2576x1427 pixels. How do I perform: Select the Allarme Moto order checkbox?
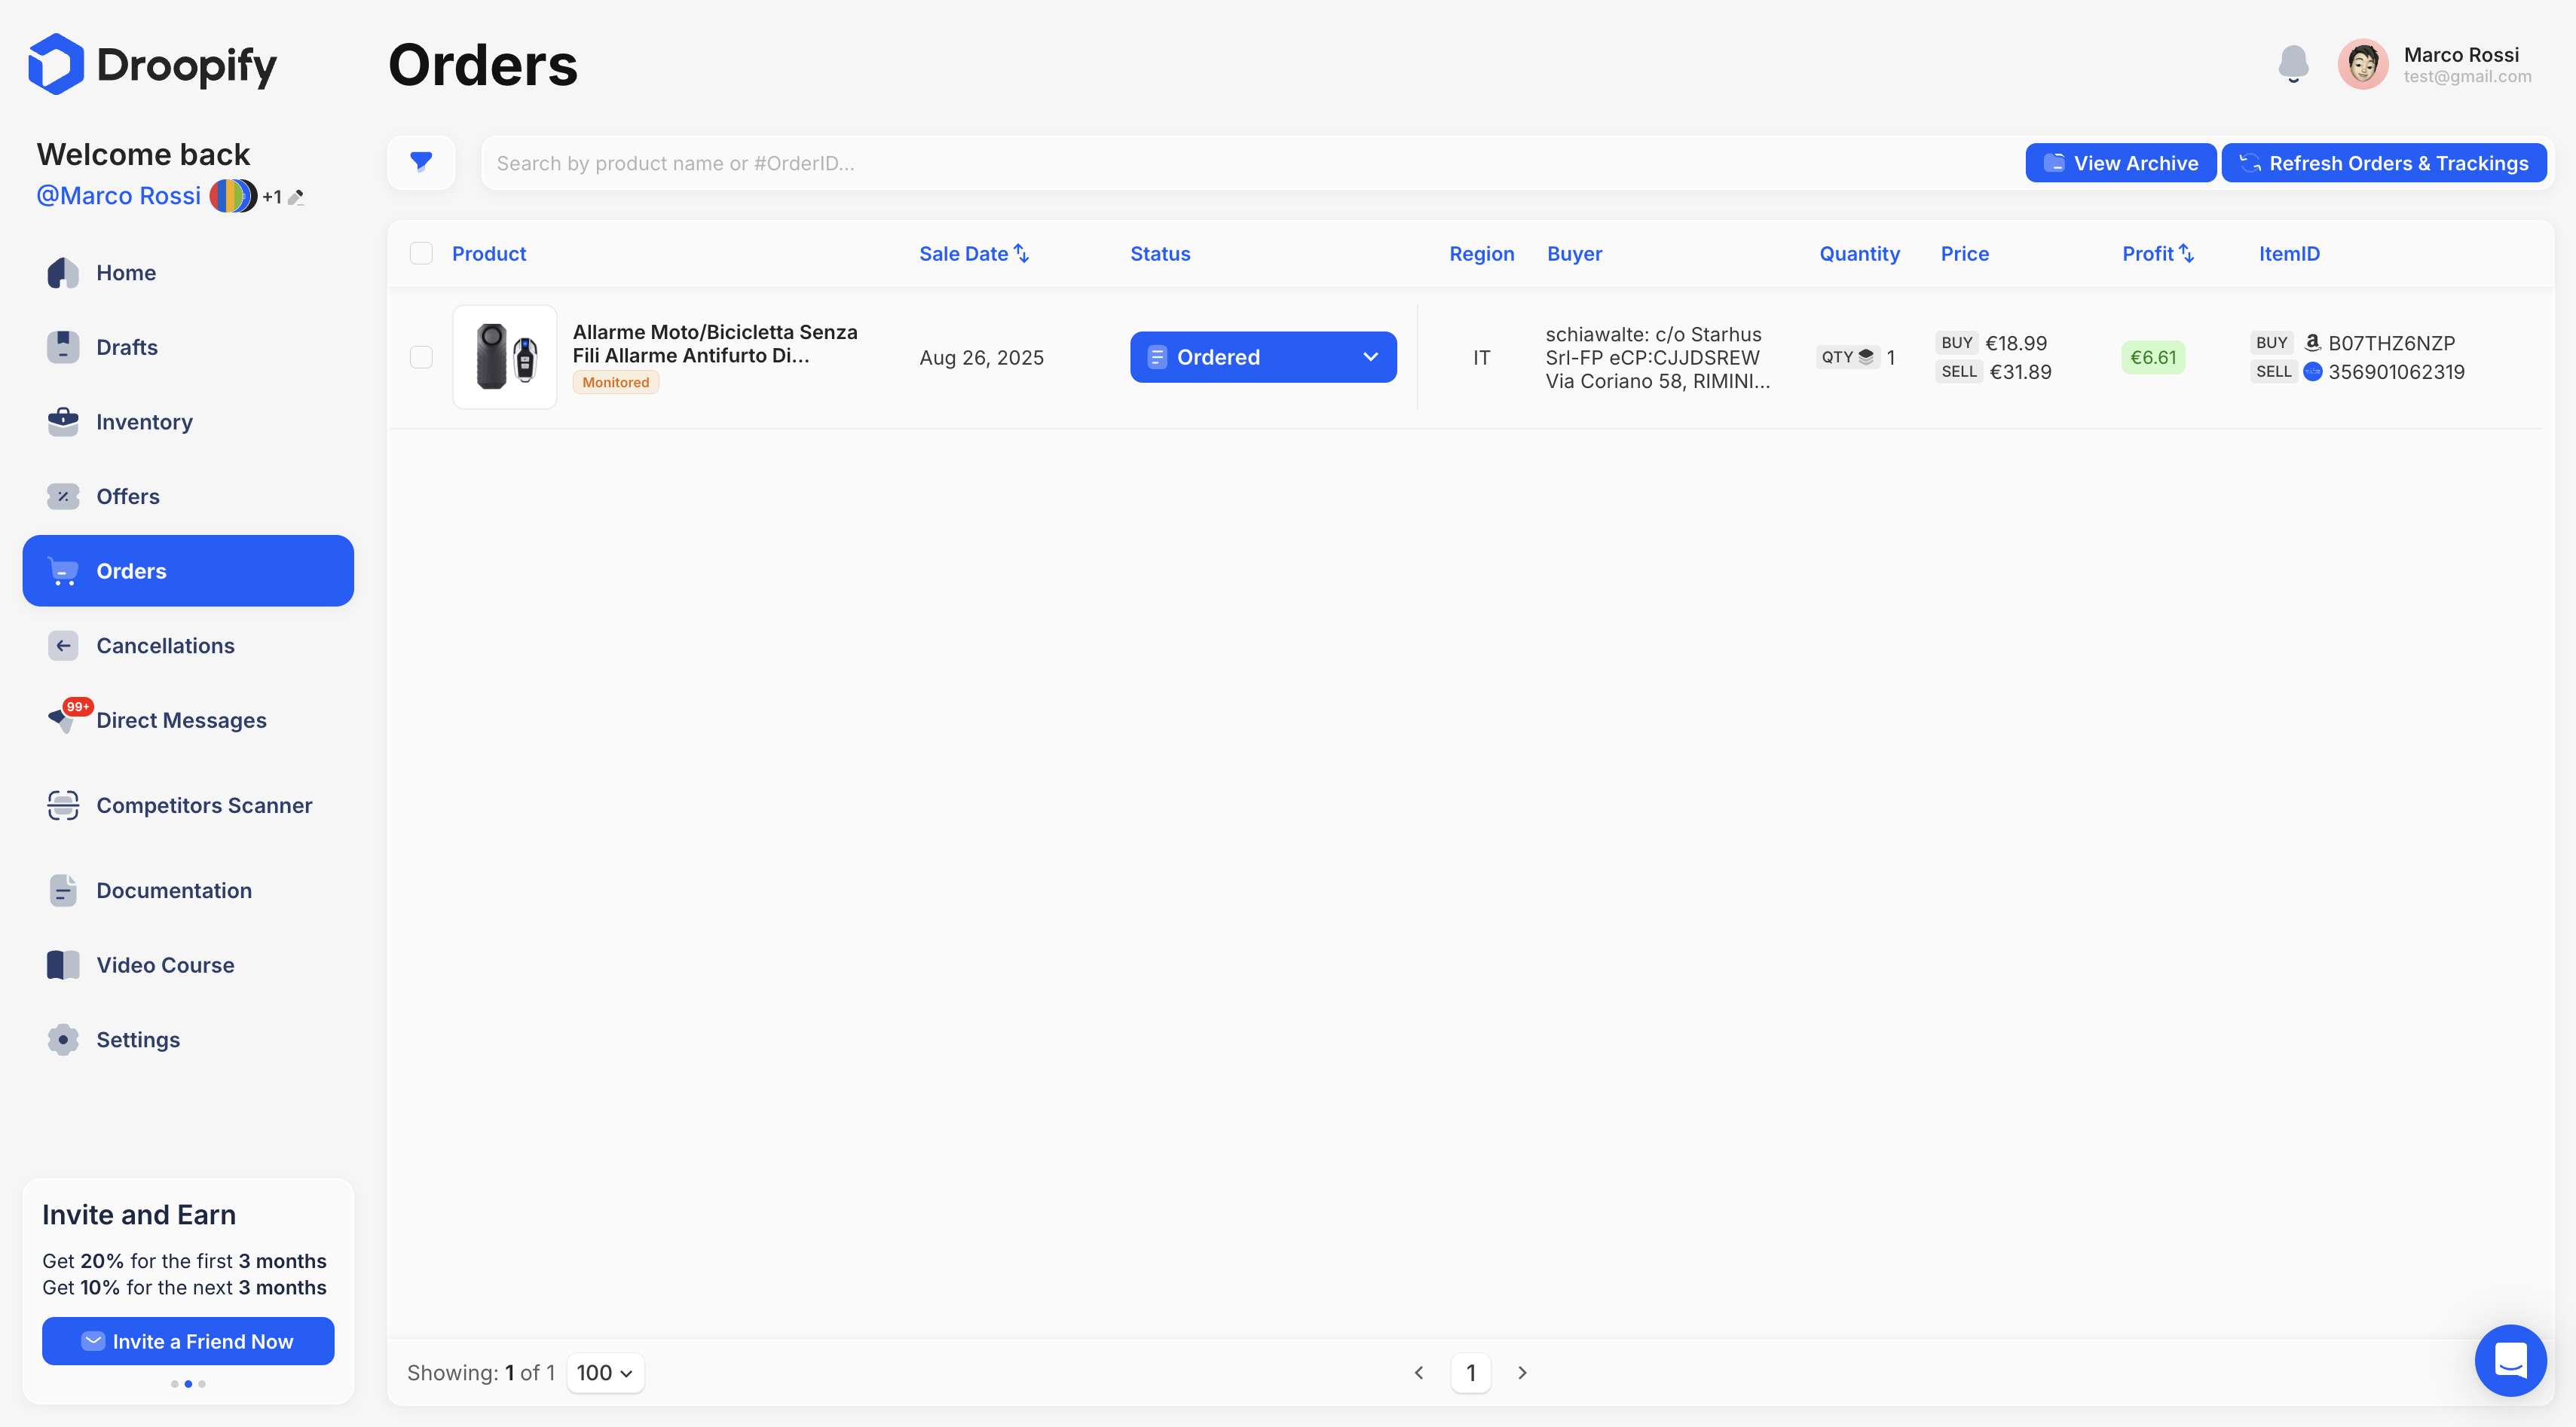pyautogui.click(x=421, y=357)
